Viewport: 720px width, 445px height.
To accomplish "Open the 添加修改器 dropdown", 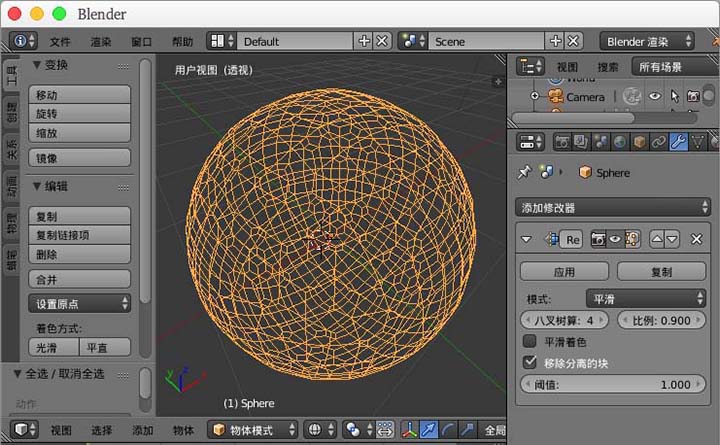I will 613,208.
